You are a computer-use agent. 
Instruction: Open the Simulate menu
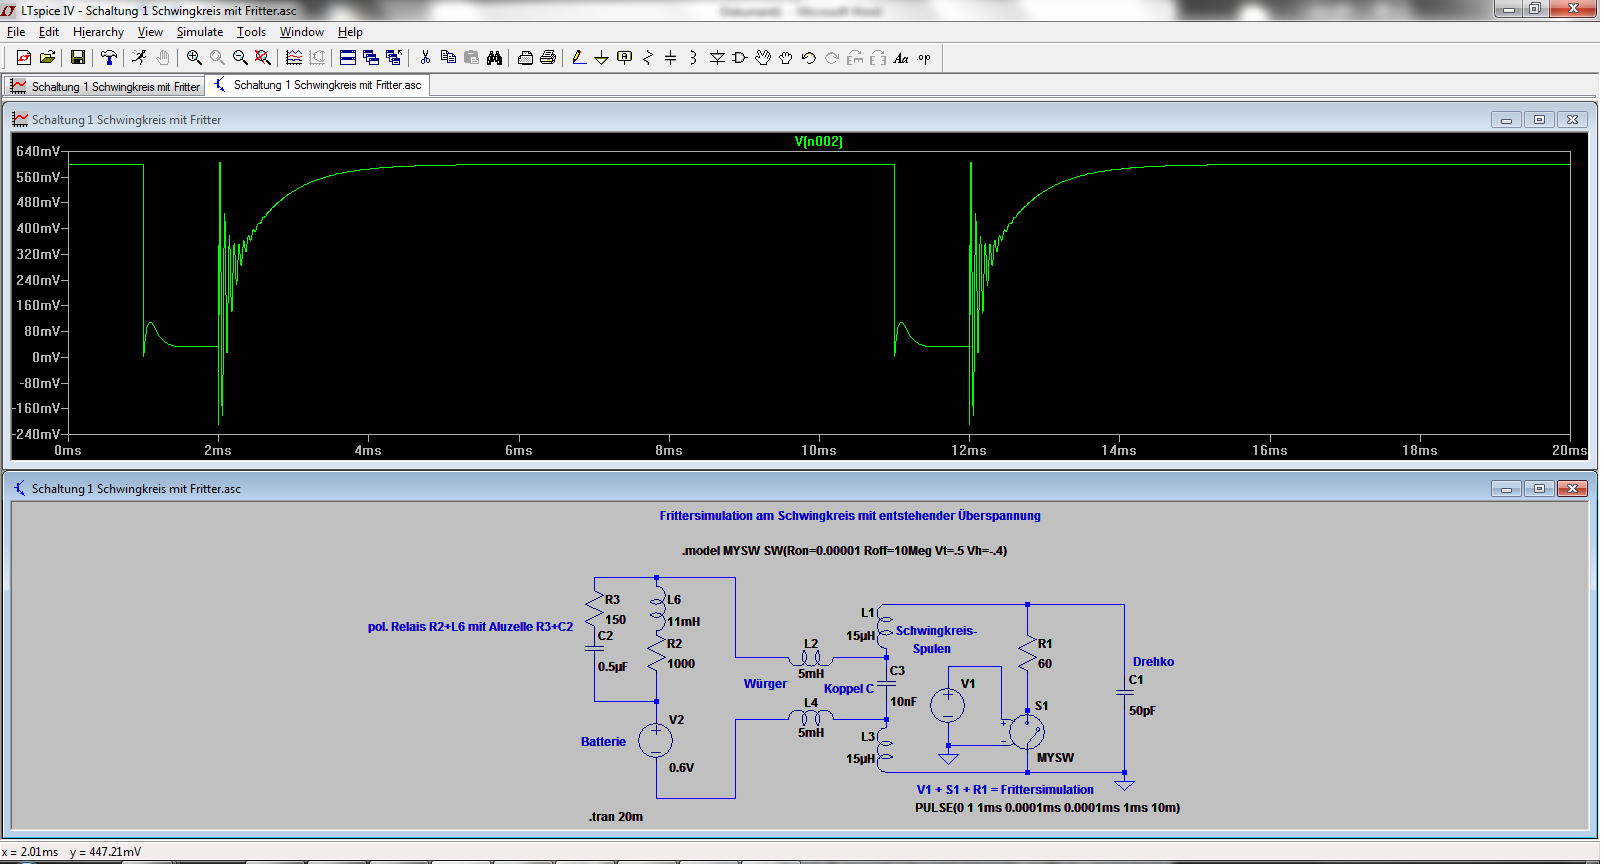point(200,32)
